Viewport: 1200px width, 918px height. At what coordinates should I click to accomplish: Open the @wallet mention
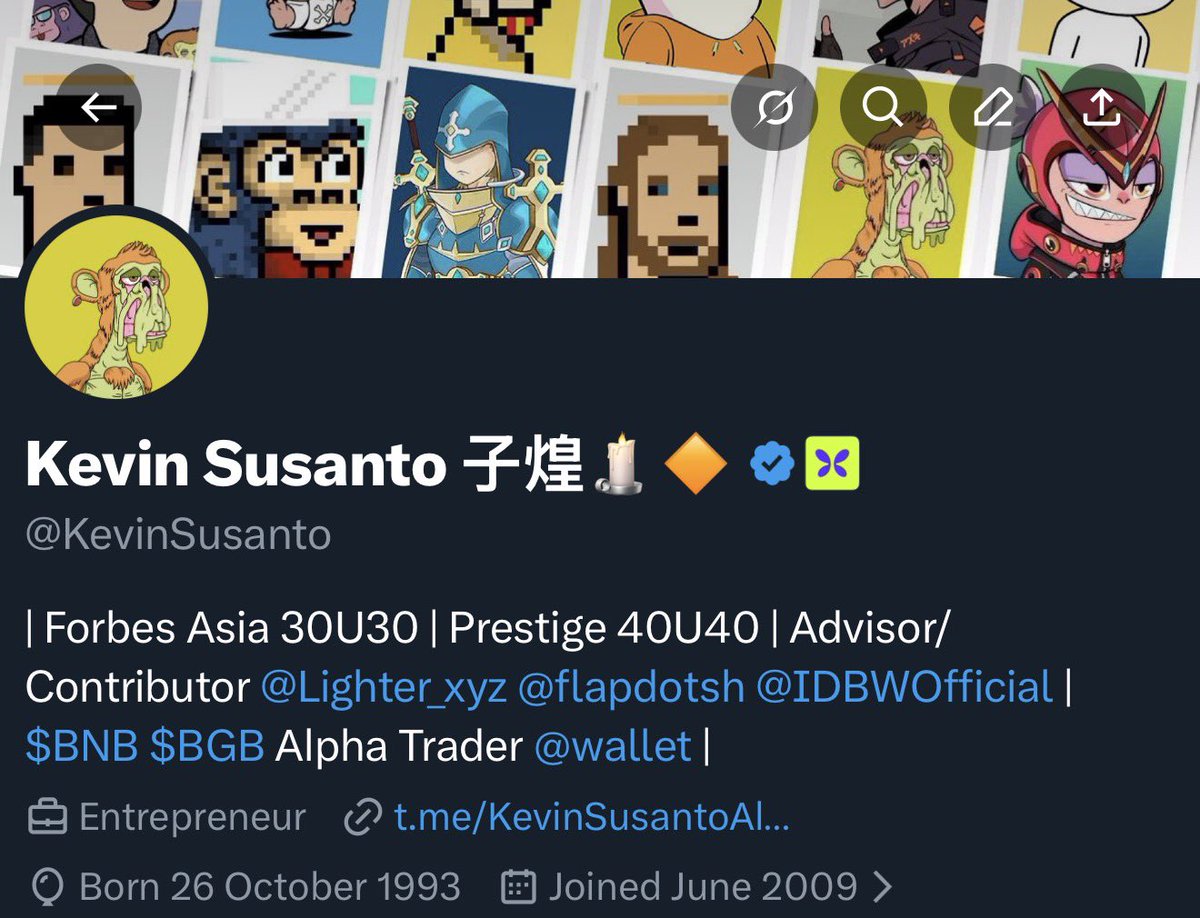(x=614, y=746)
